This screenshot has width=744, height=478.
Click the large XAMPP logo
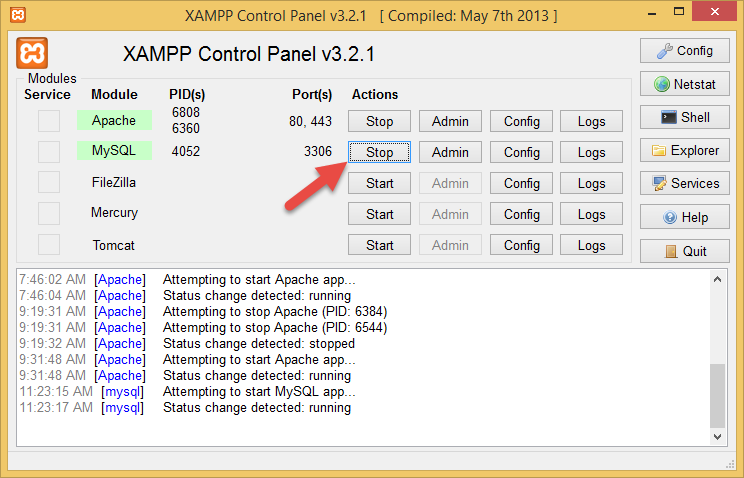coord(32,53)
